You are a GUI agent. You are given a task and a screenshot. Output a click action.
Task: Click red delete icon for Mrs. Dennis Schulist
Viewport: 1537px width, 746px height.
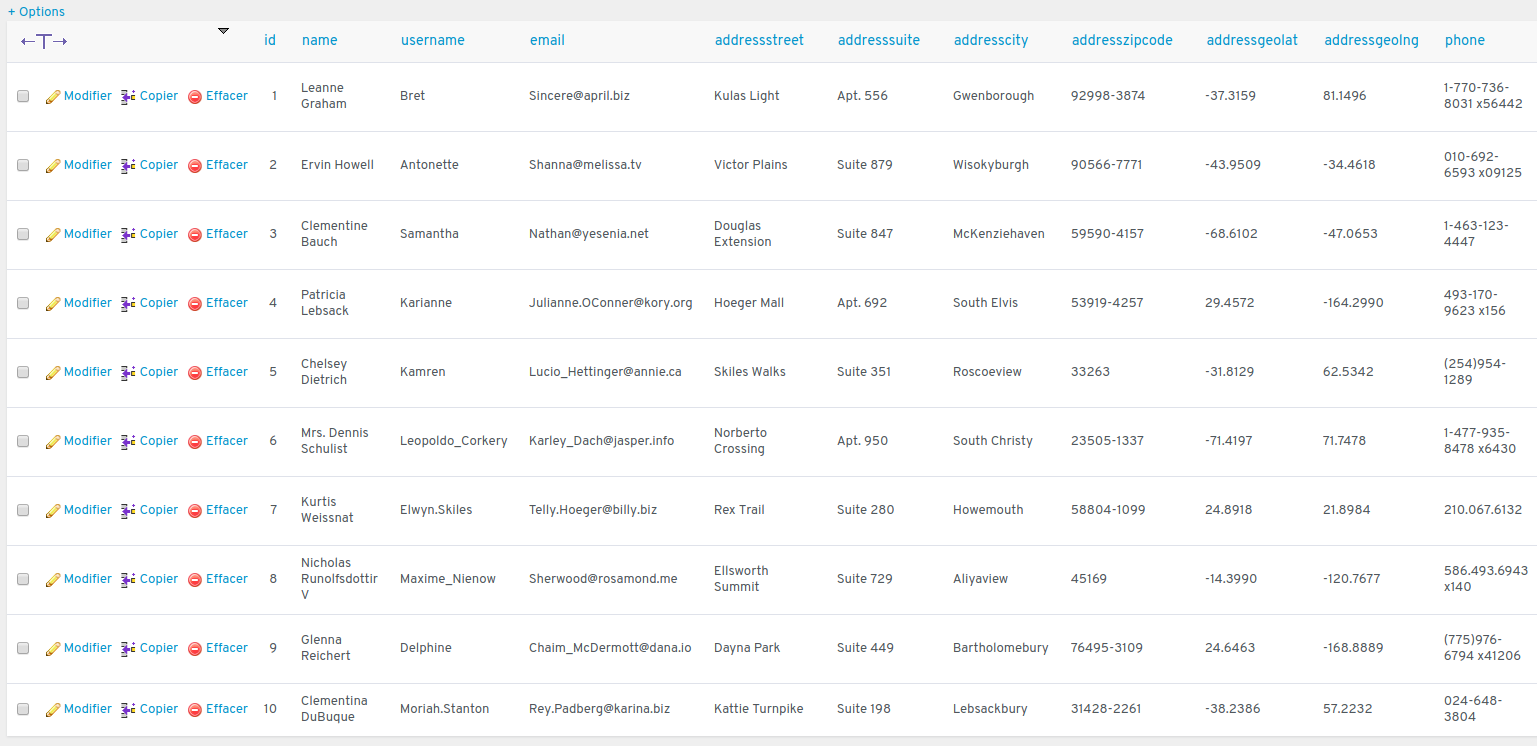click(195, 442)
